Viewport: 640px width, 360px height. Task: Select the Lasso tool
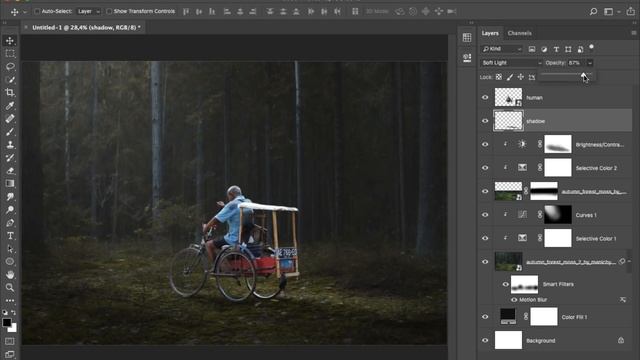(x=10, y=67)
